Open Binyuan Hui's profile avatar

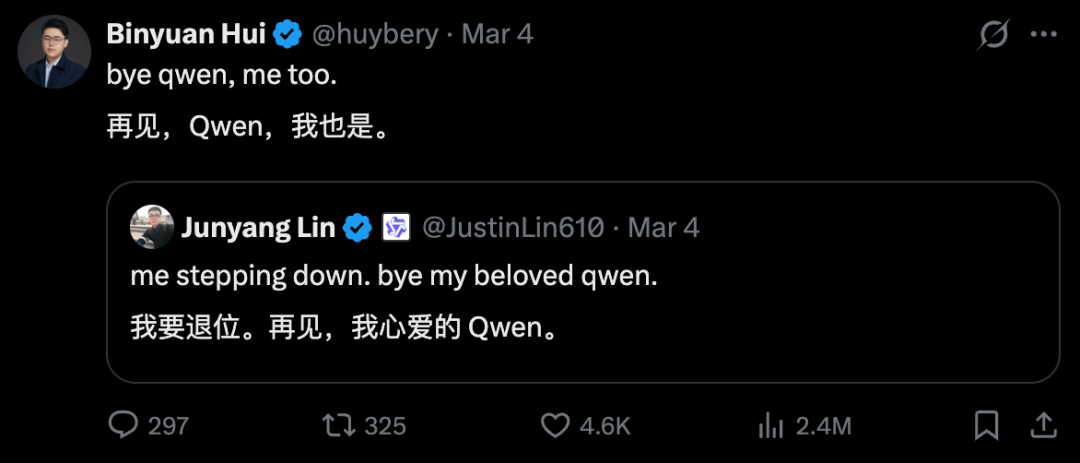click(x=54, y=52)
